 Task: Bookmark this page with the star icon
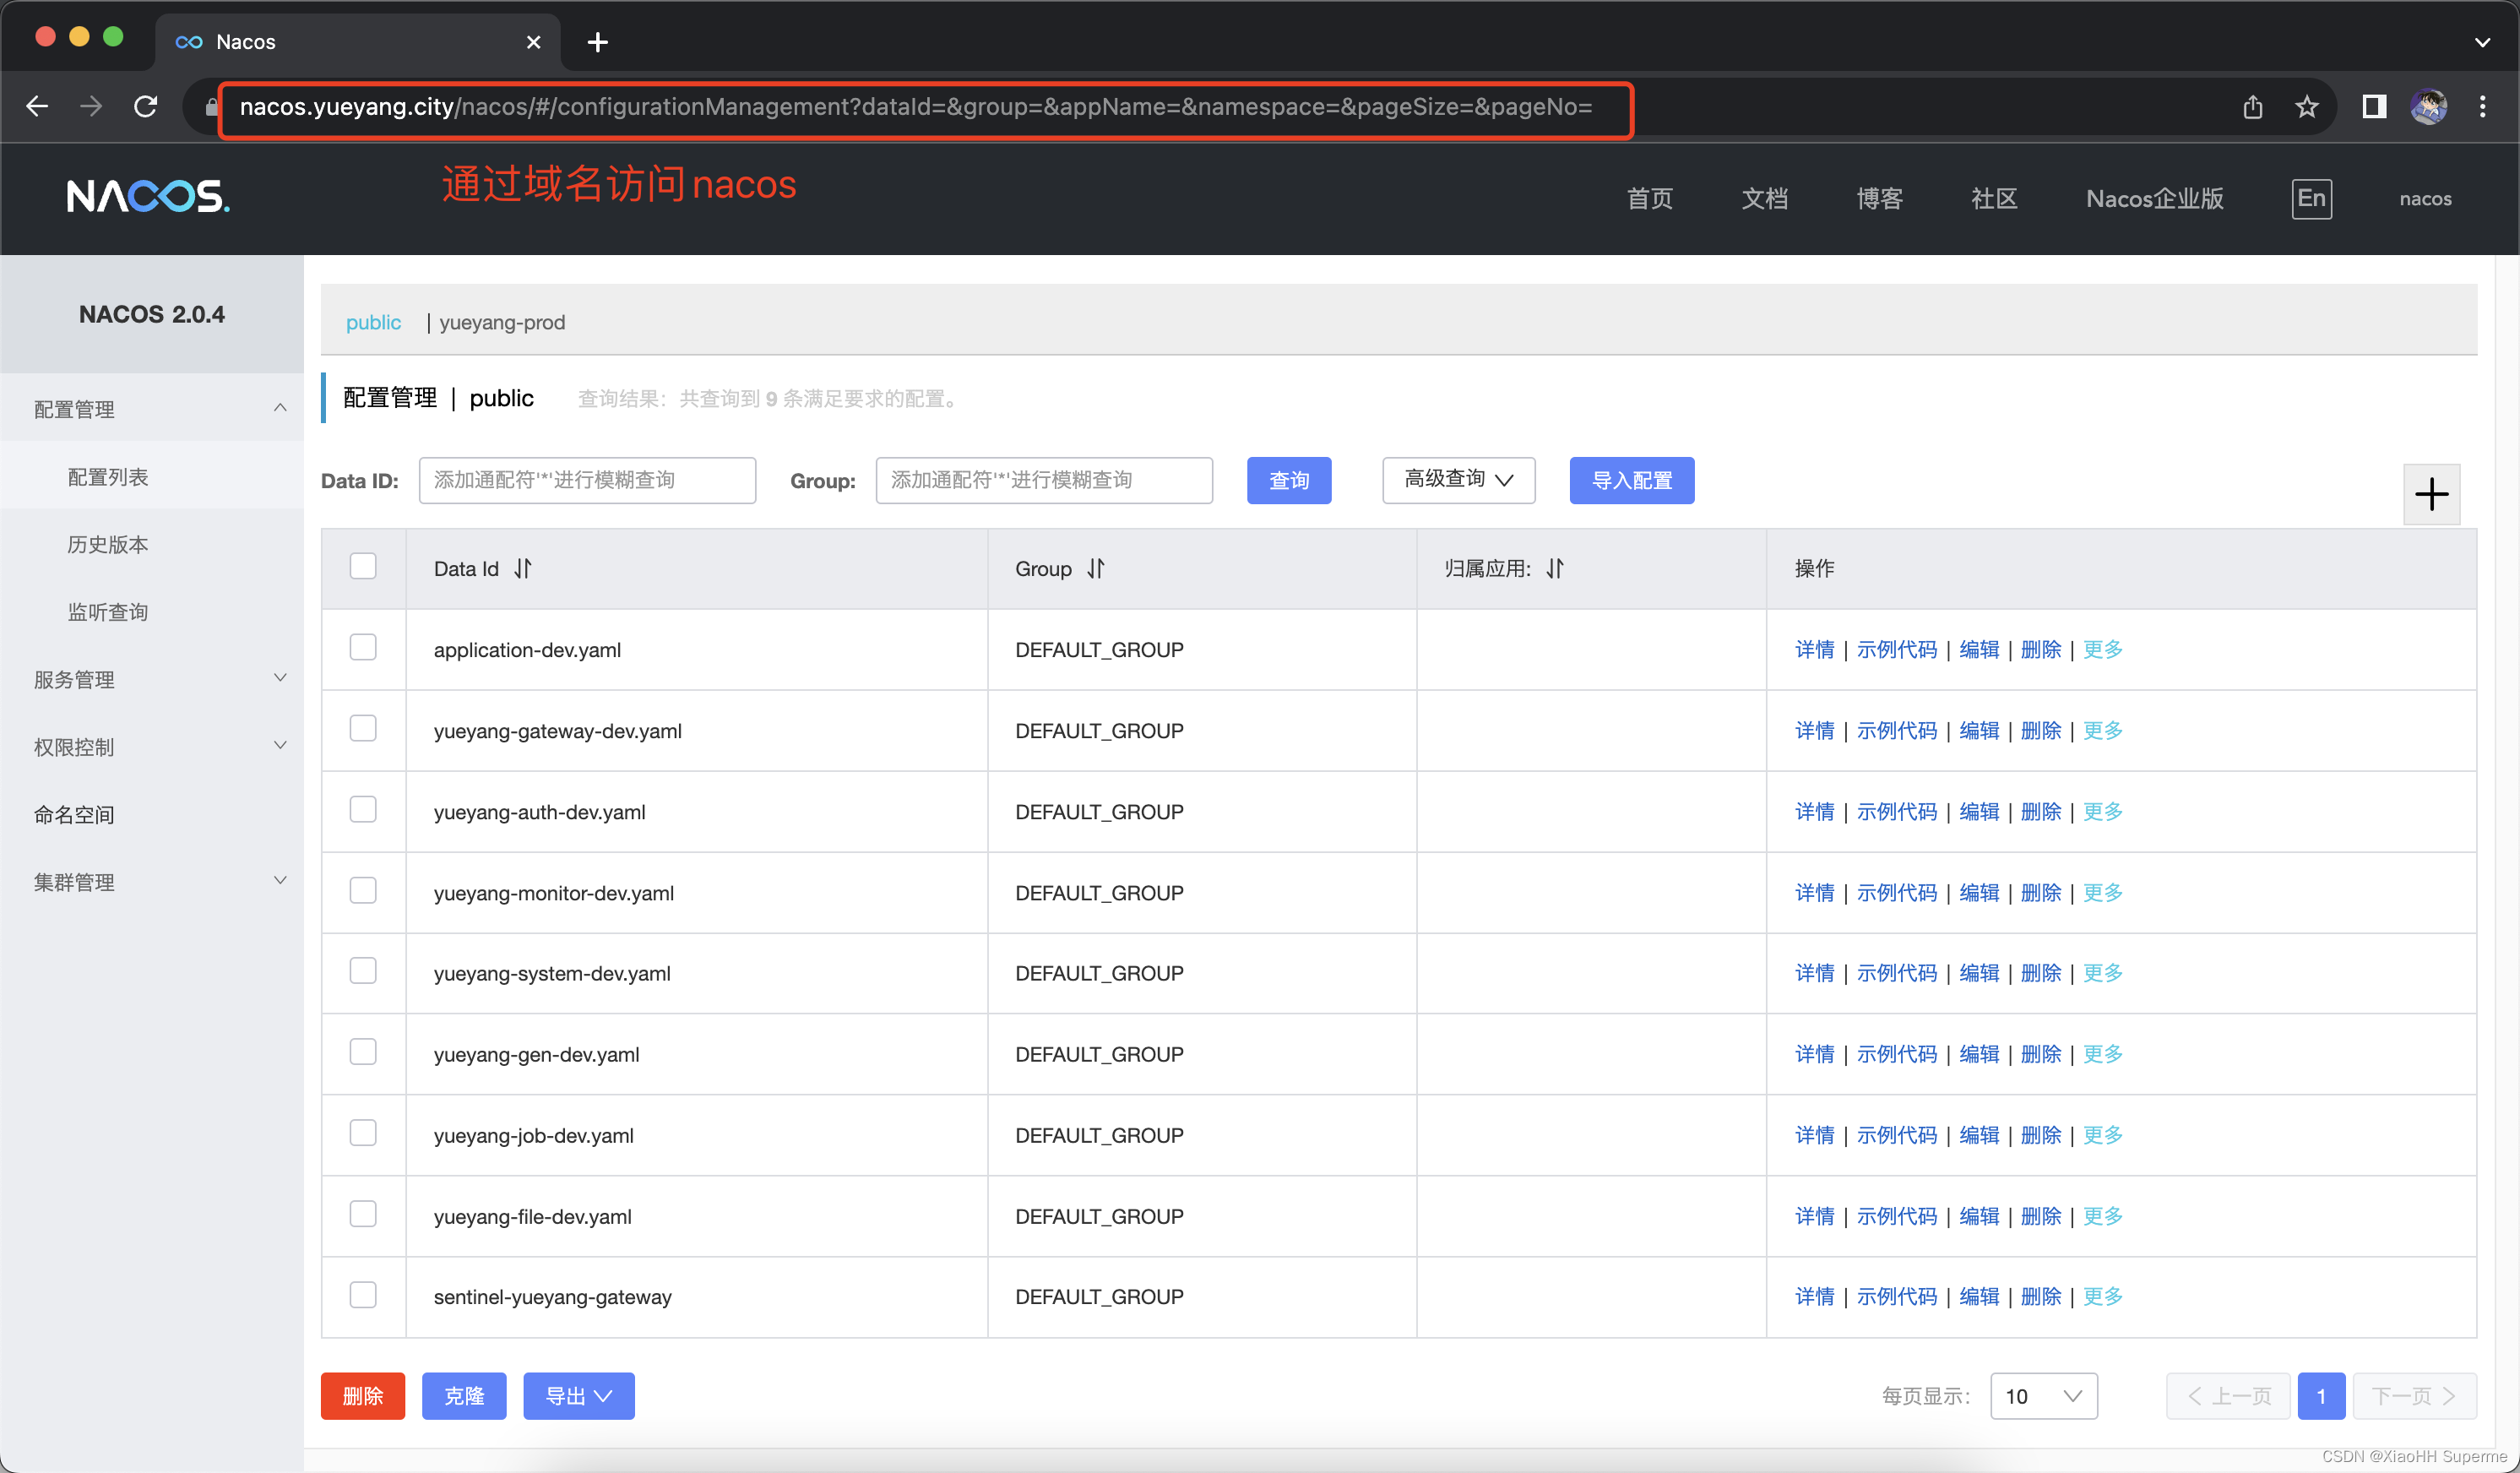pos(2307,106)
